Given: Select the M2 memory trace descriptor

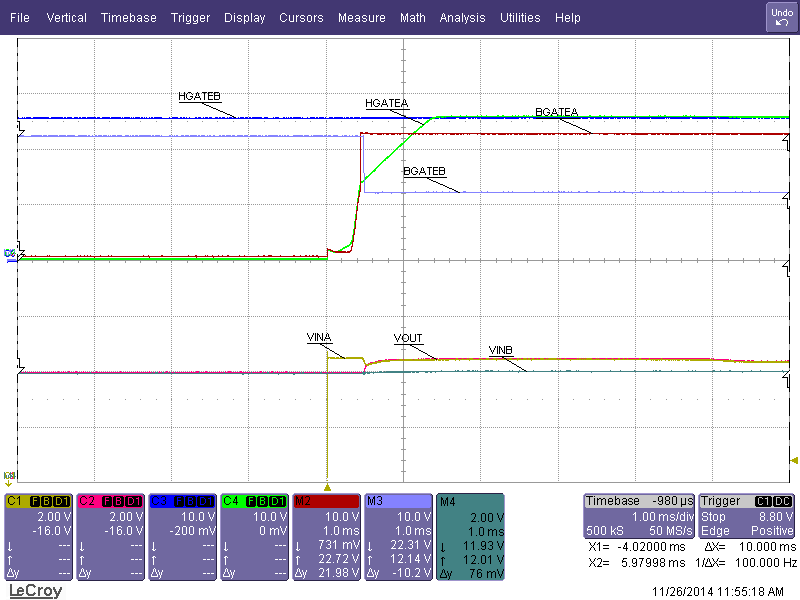Looking at the screenshot, I should pos(326,536).
